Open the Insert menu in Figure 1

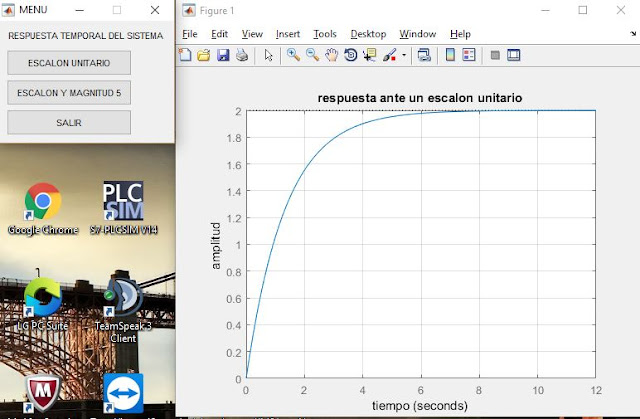288,34
